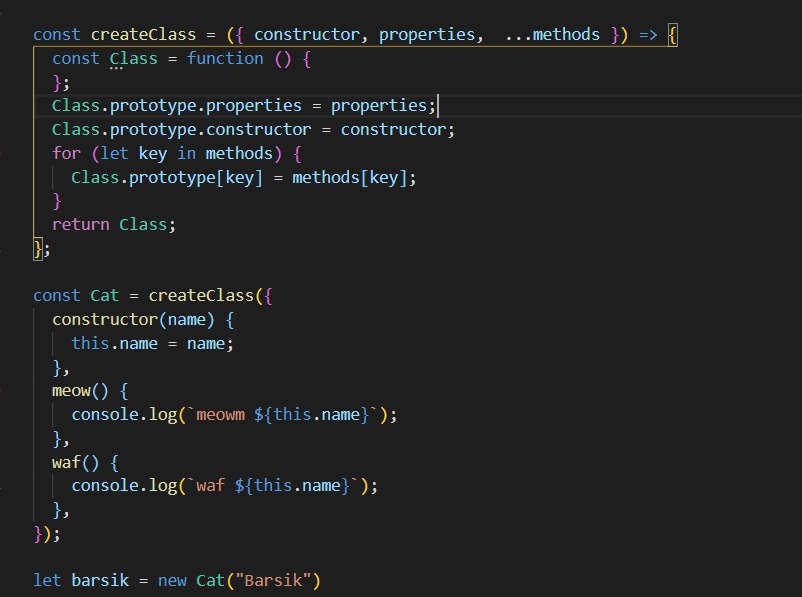
Task: Click the 'in' keyword in the for loop
Action: point(187,153)
